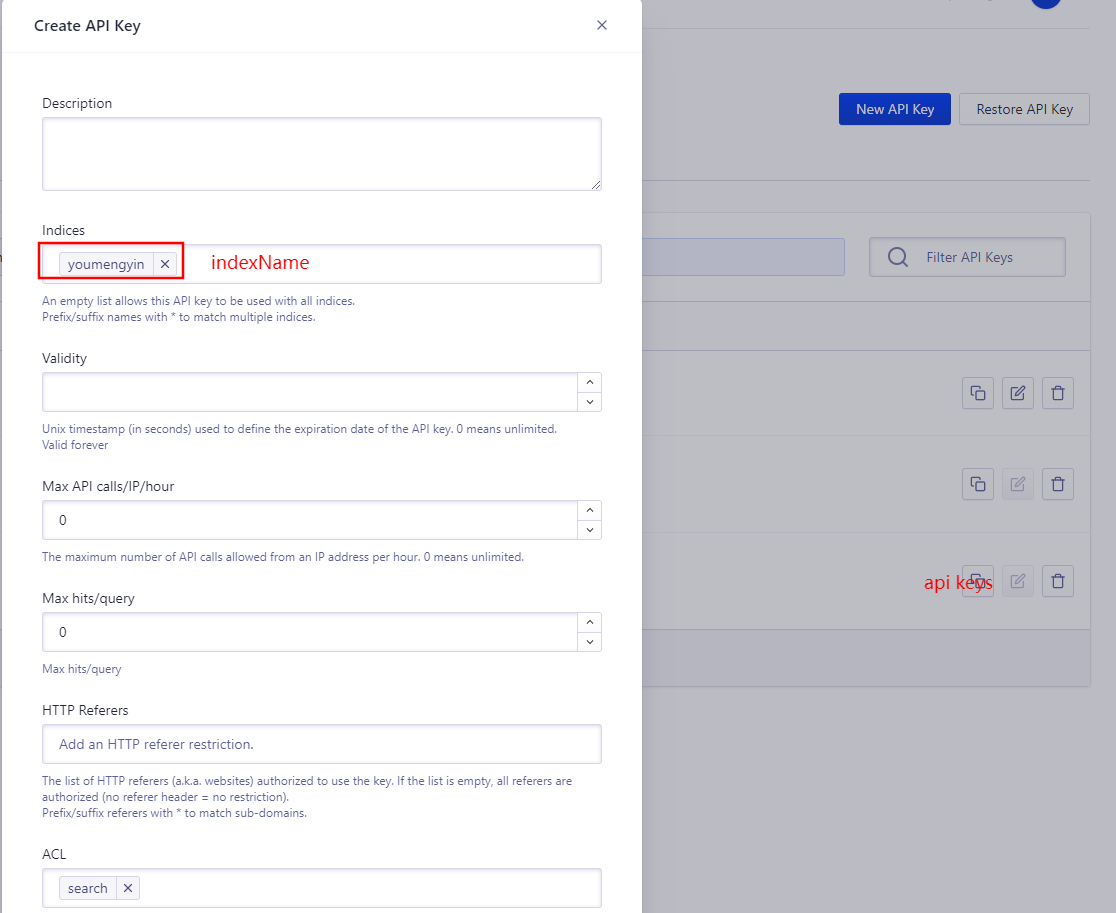
Task: Increment Max hits/query stepper
Action: point(589,622)
